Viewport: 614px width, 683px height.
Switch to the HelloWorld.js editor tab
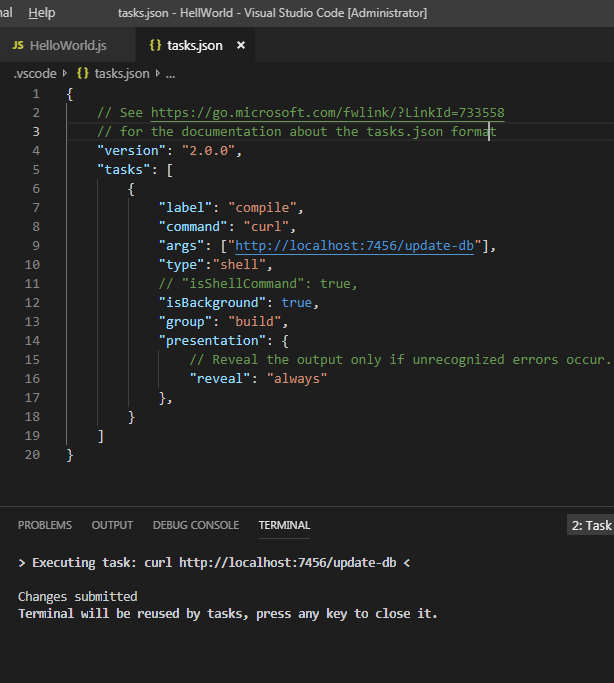pyautogui.click(x=67, y=46)
